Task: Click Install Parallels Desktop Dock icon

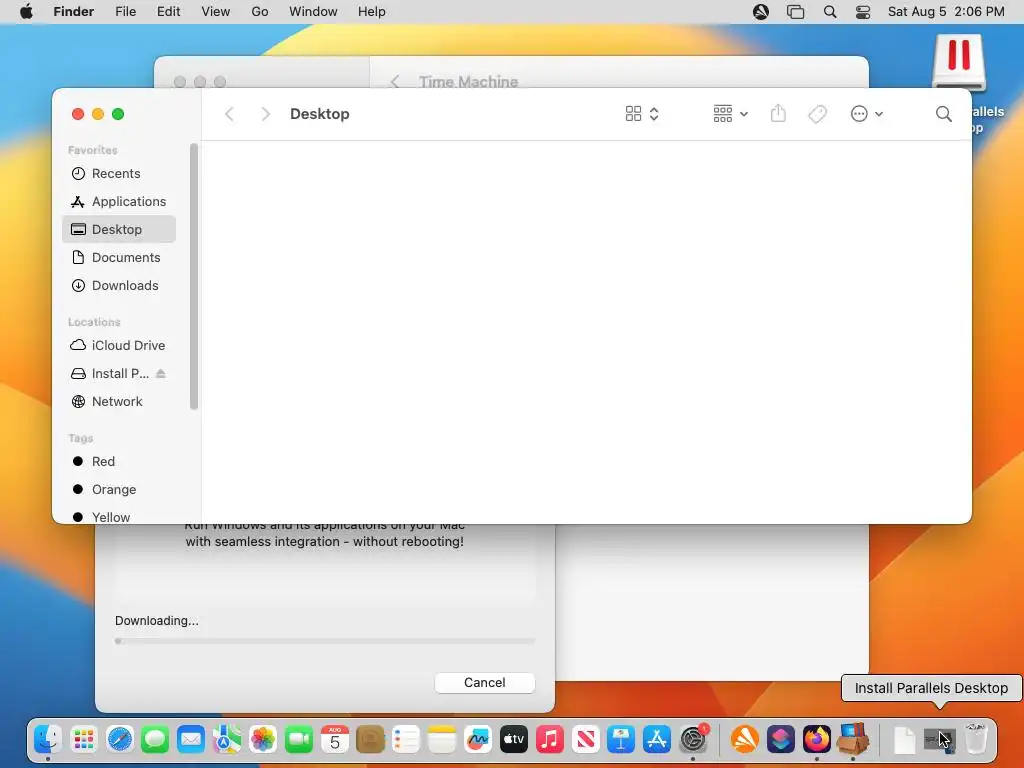Action: [x=939, y=740]
